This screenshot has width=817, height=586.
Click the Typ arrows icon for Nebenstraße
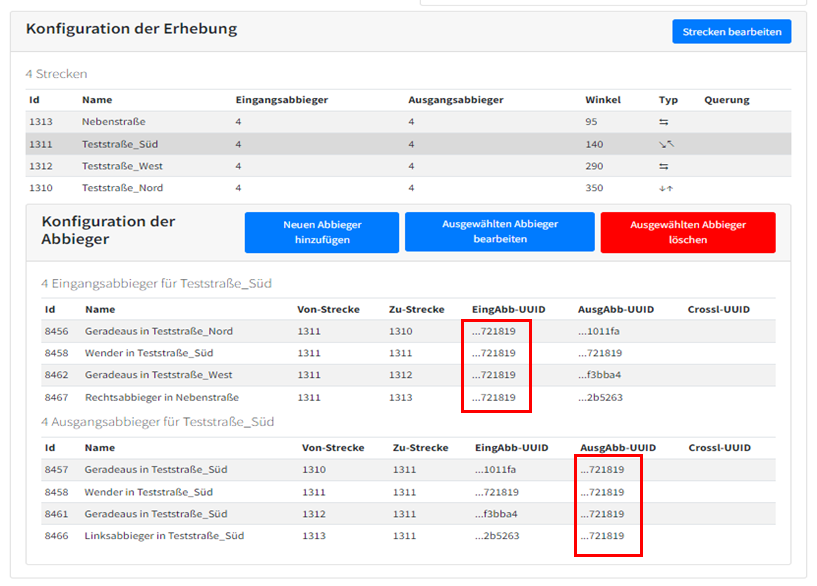tap(663, 122)
